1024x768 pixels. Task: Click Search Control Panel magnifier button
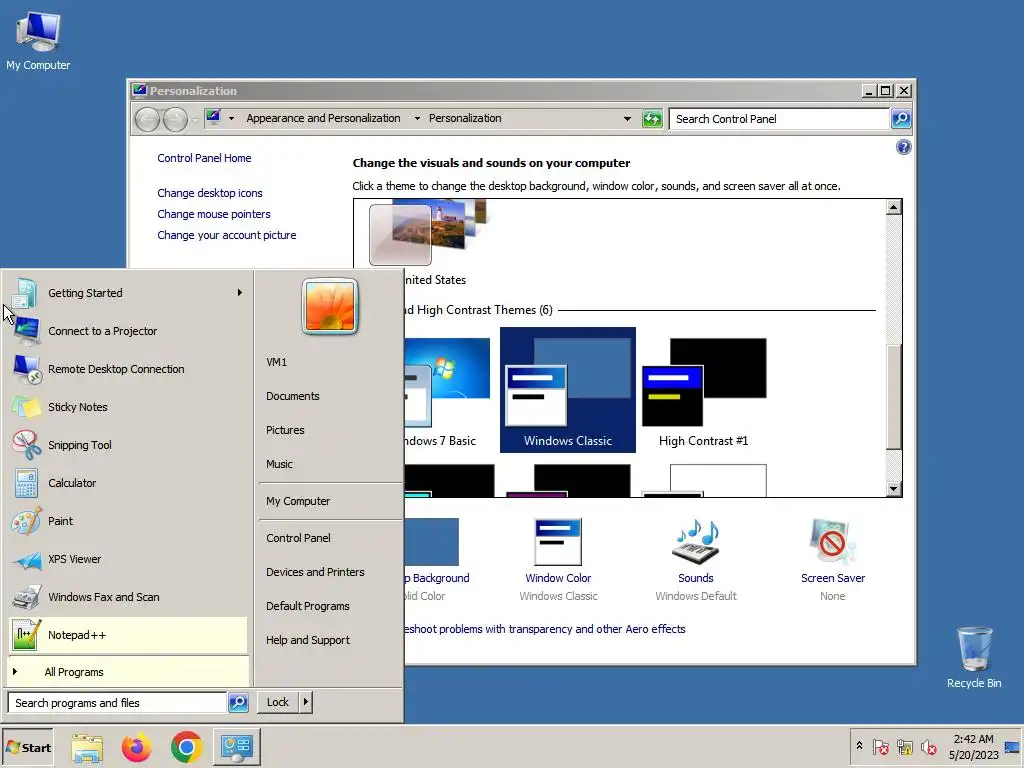click(x=901, y=119)
